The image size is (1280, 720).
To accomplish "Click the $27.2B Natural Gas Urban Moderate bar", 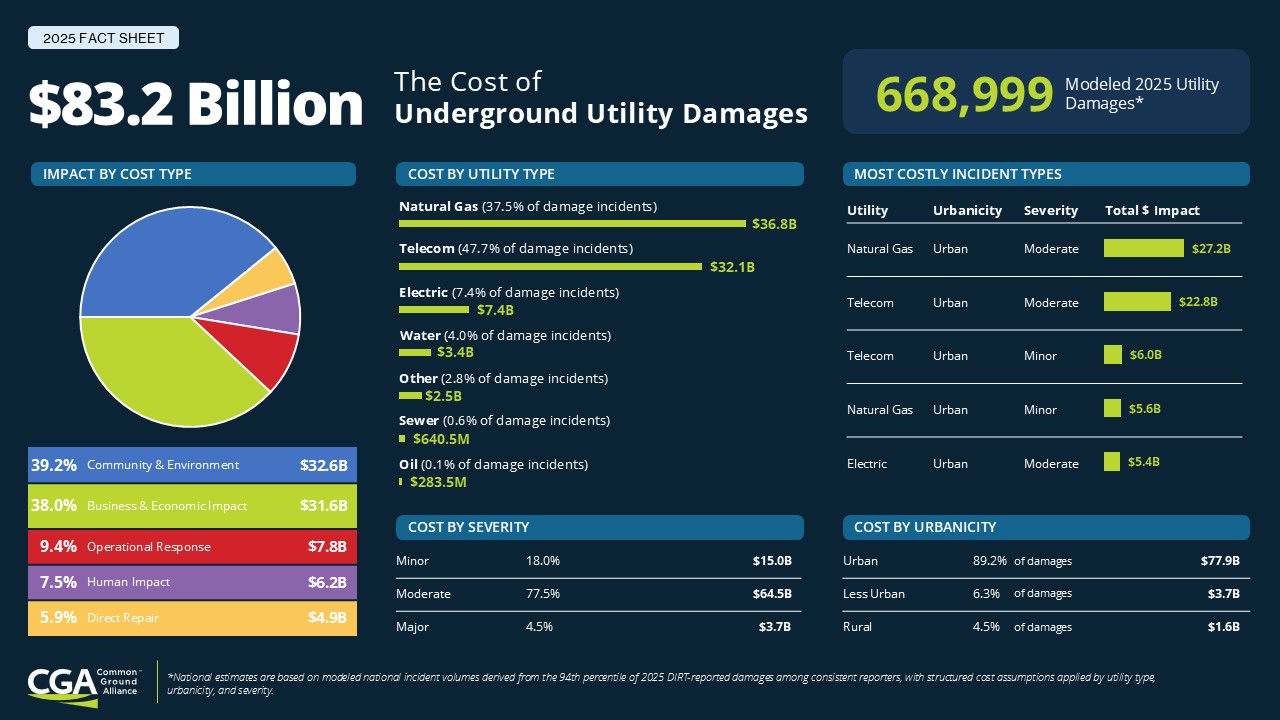I will 1143,248.
